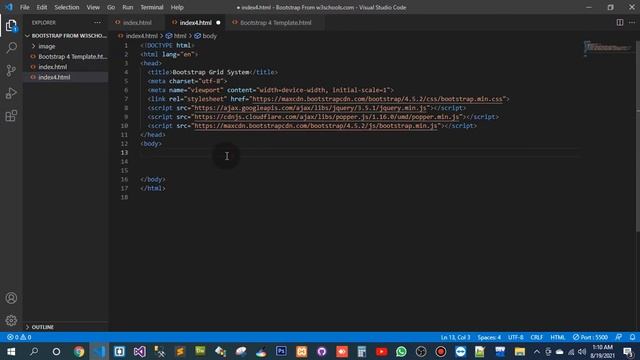Select index4.html in explorer tree
This screenshot has height=360, width=640.
(x=65, y=77)
